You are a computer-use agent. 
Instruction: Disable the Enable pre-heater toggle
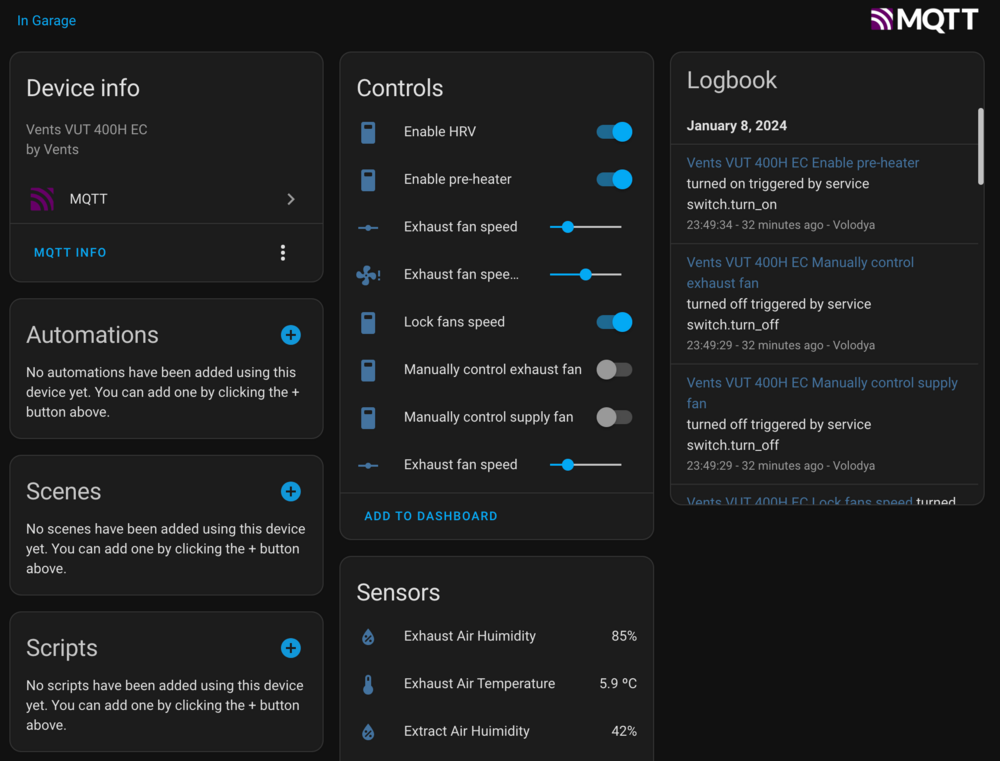tap(614, 179)
